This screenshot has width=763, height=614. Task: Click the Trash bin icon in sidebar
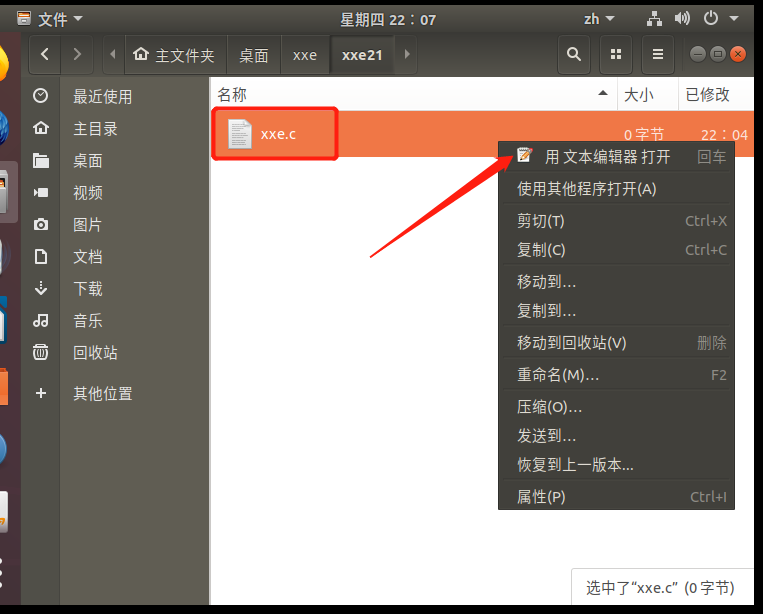click(40, 352)
